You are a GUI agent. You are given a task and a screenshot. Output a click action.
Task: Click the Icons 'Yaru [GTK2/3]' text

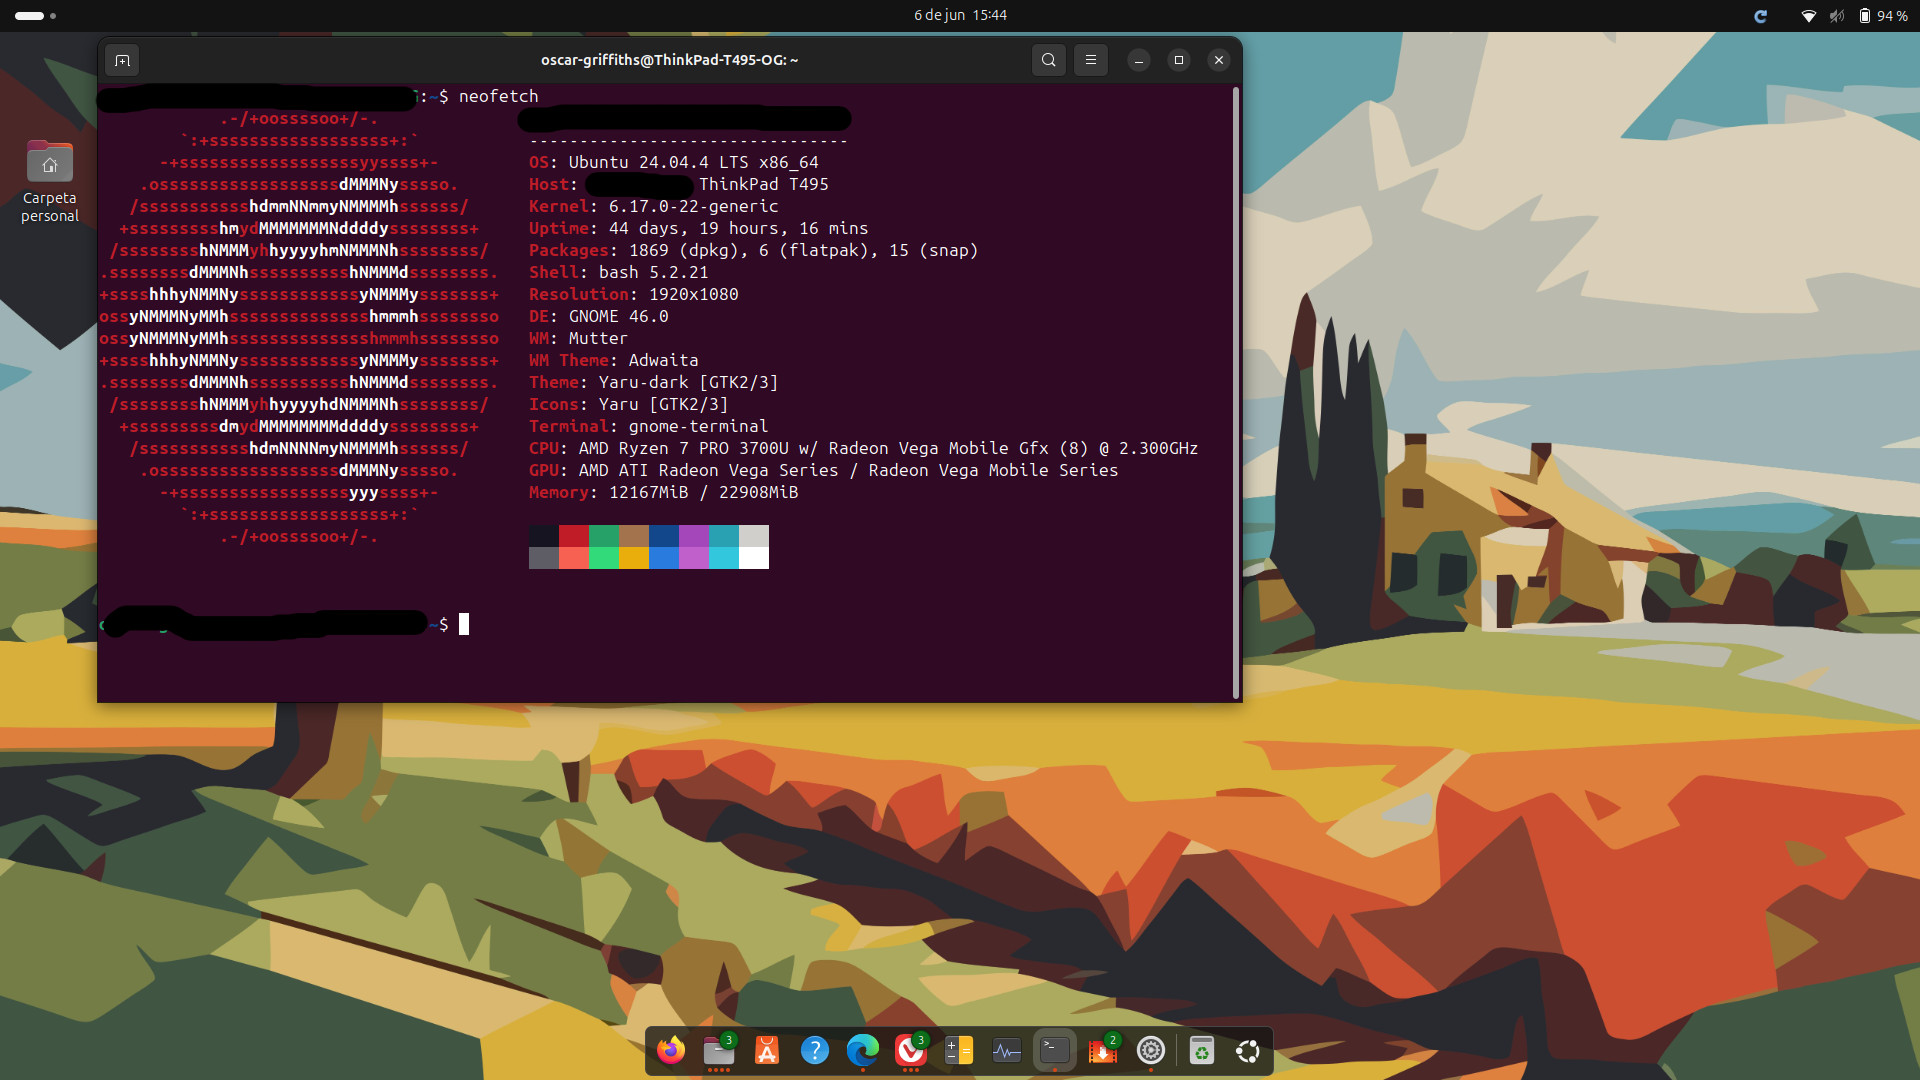click(x=663, y=404)
